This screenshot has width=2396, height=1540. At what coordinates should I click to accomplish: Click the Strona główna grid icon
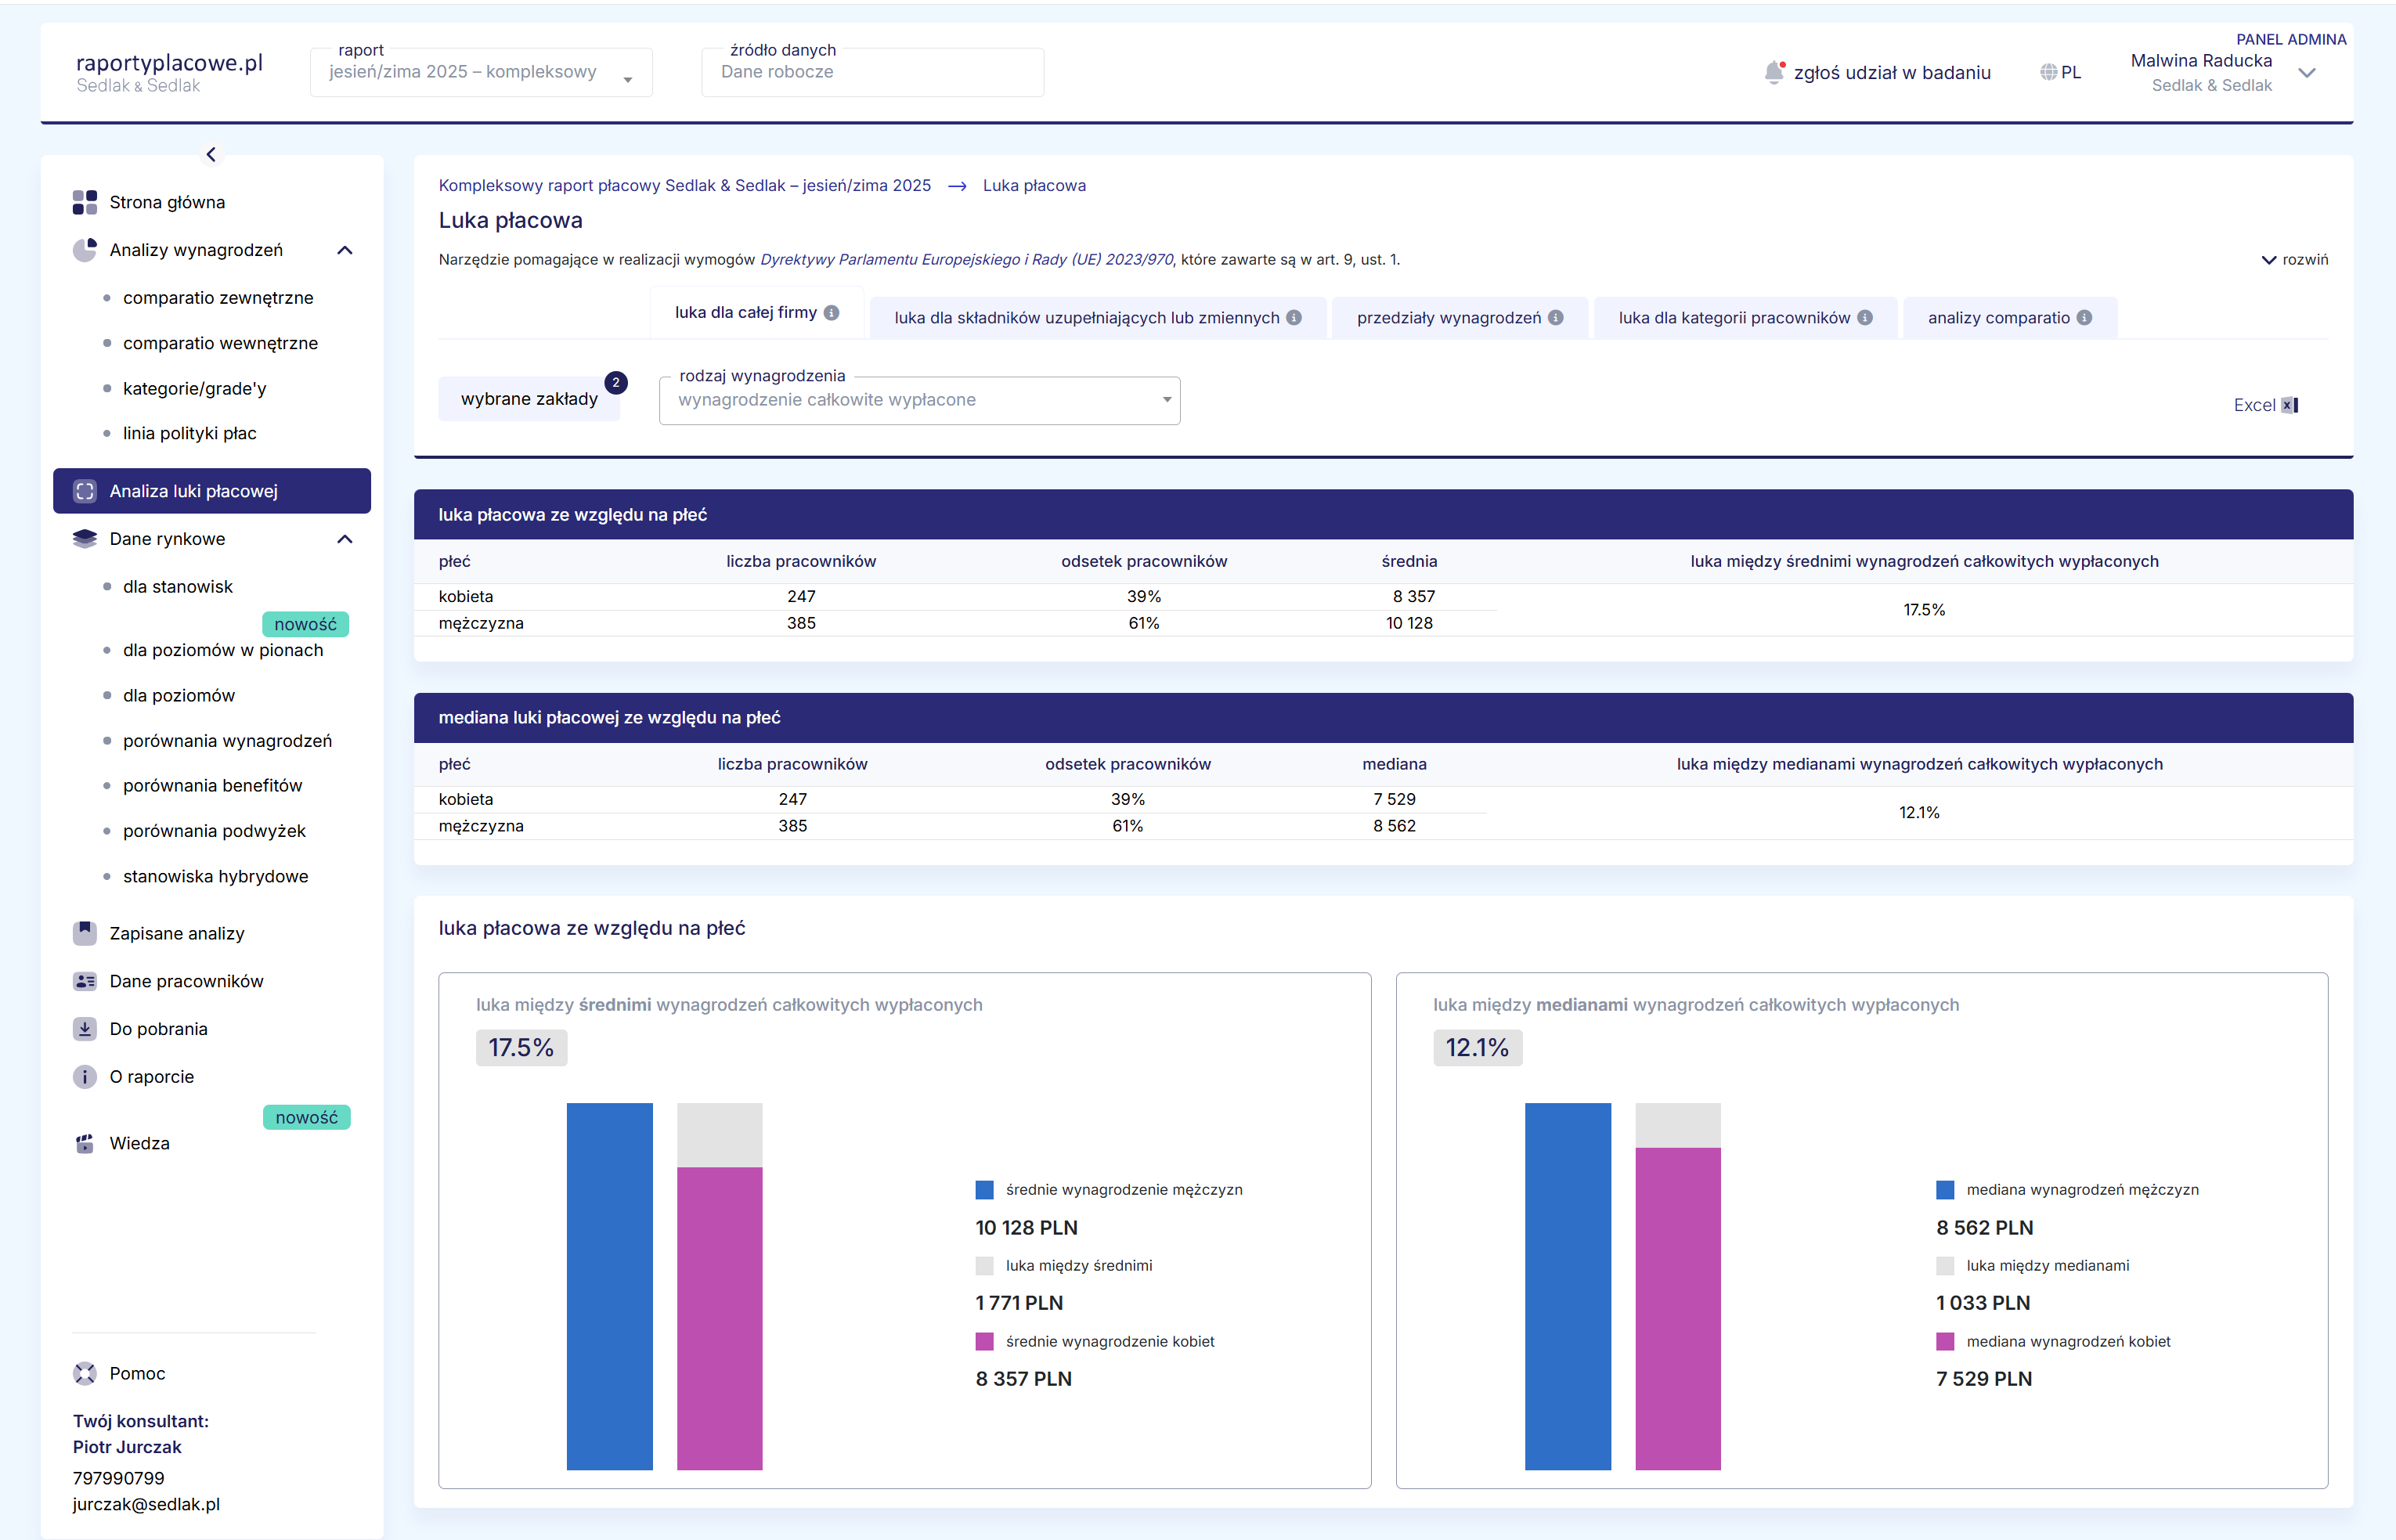(x=85, y=202)
